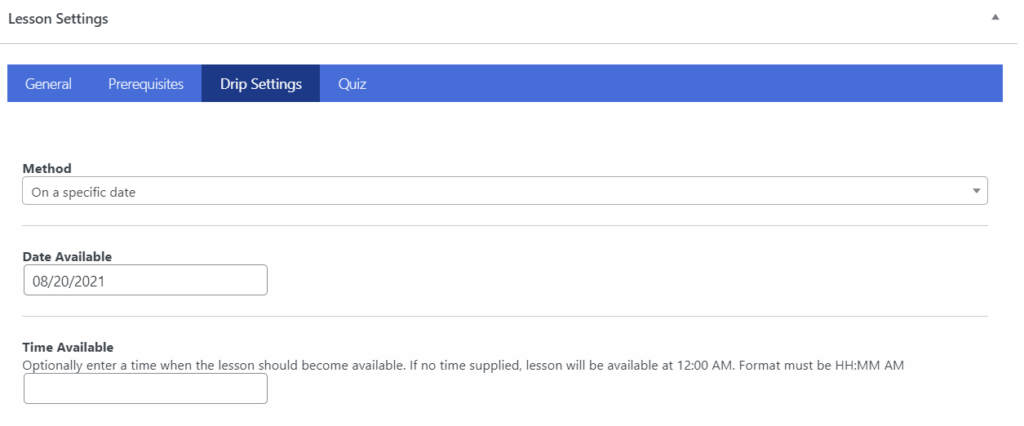Click the Method field label

tap(47, 169)
